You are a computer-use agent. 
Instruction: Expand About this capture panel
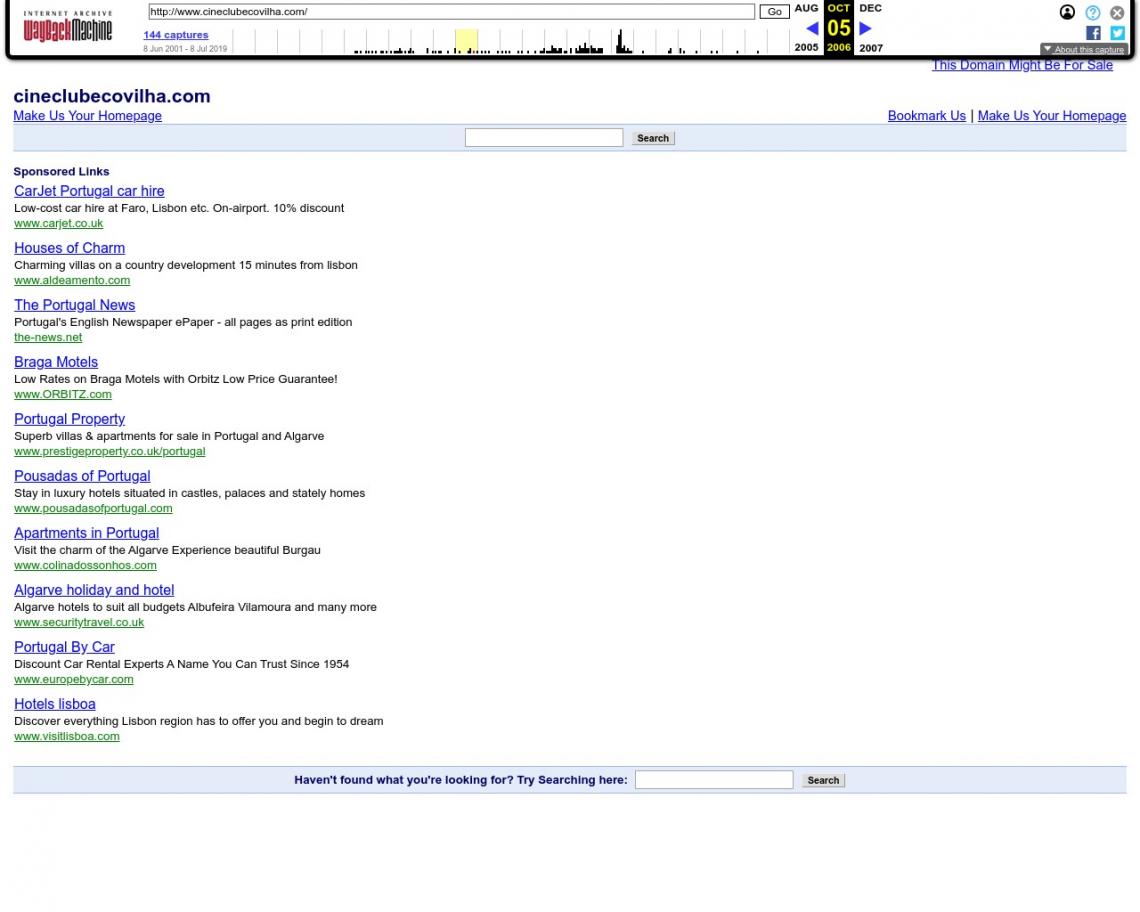(1083, 49)
